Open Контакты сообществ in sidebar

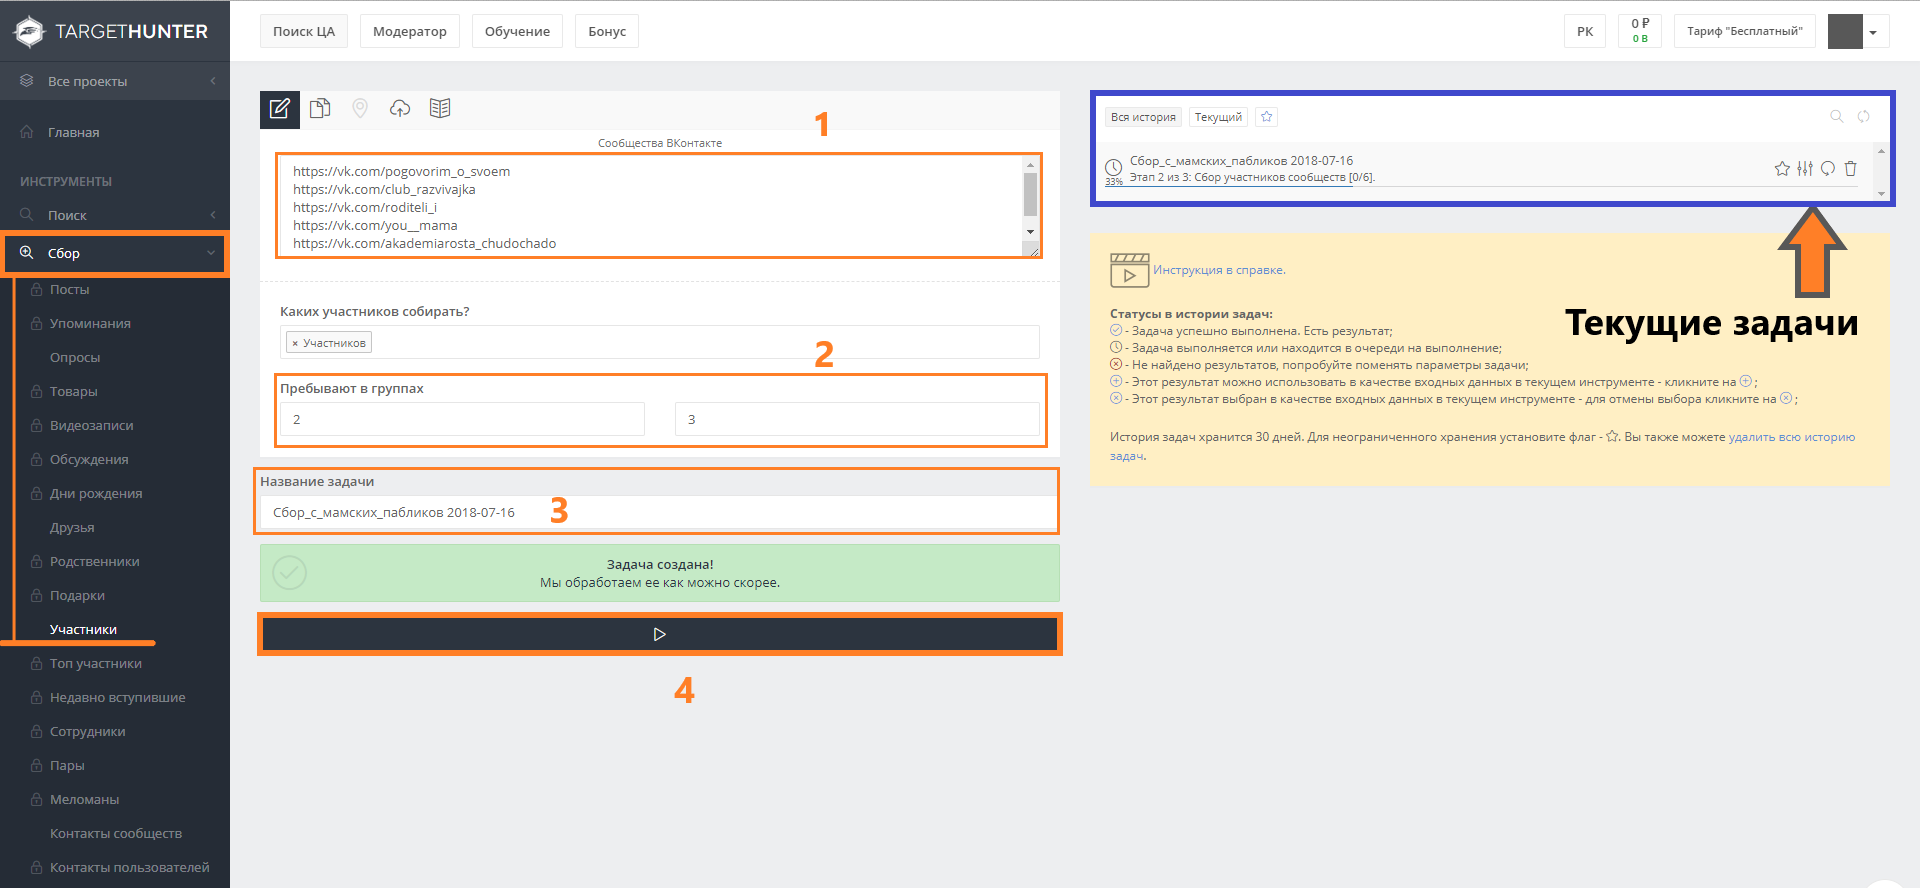[116, 833]
